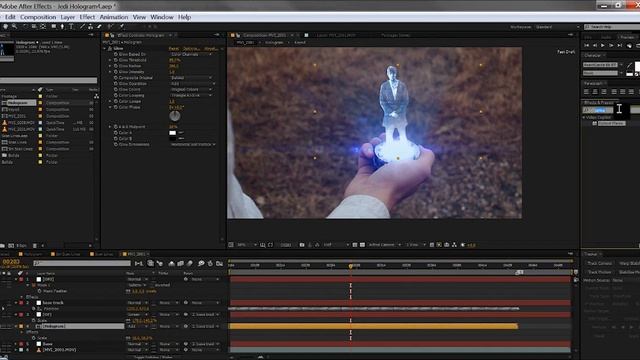640x360 pixels.
Task: Jump to last frame in Preview panel
Action: pyautogui.click(x=620, y=45)
